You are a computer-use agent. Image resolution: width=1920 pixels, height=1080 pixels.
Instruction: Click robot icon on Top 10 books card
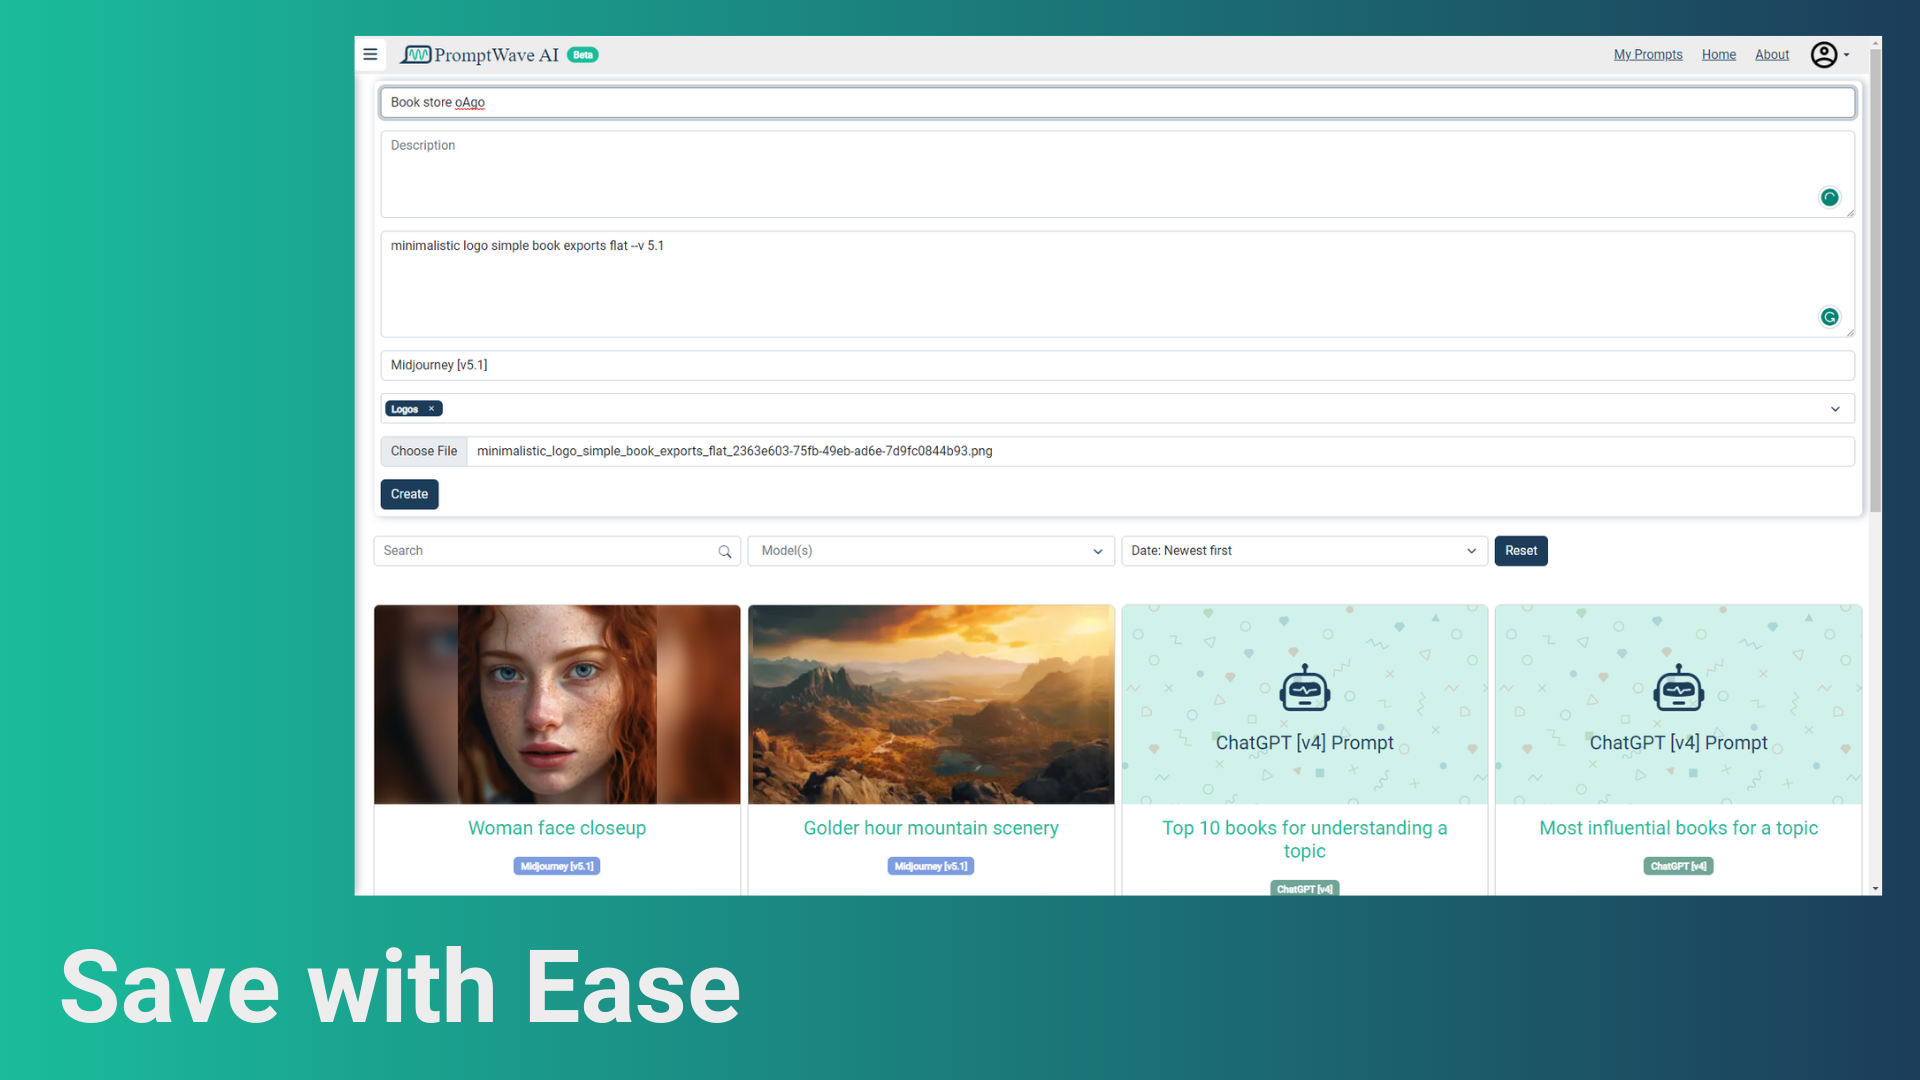click(x=1304, y=689)
